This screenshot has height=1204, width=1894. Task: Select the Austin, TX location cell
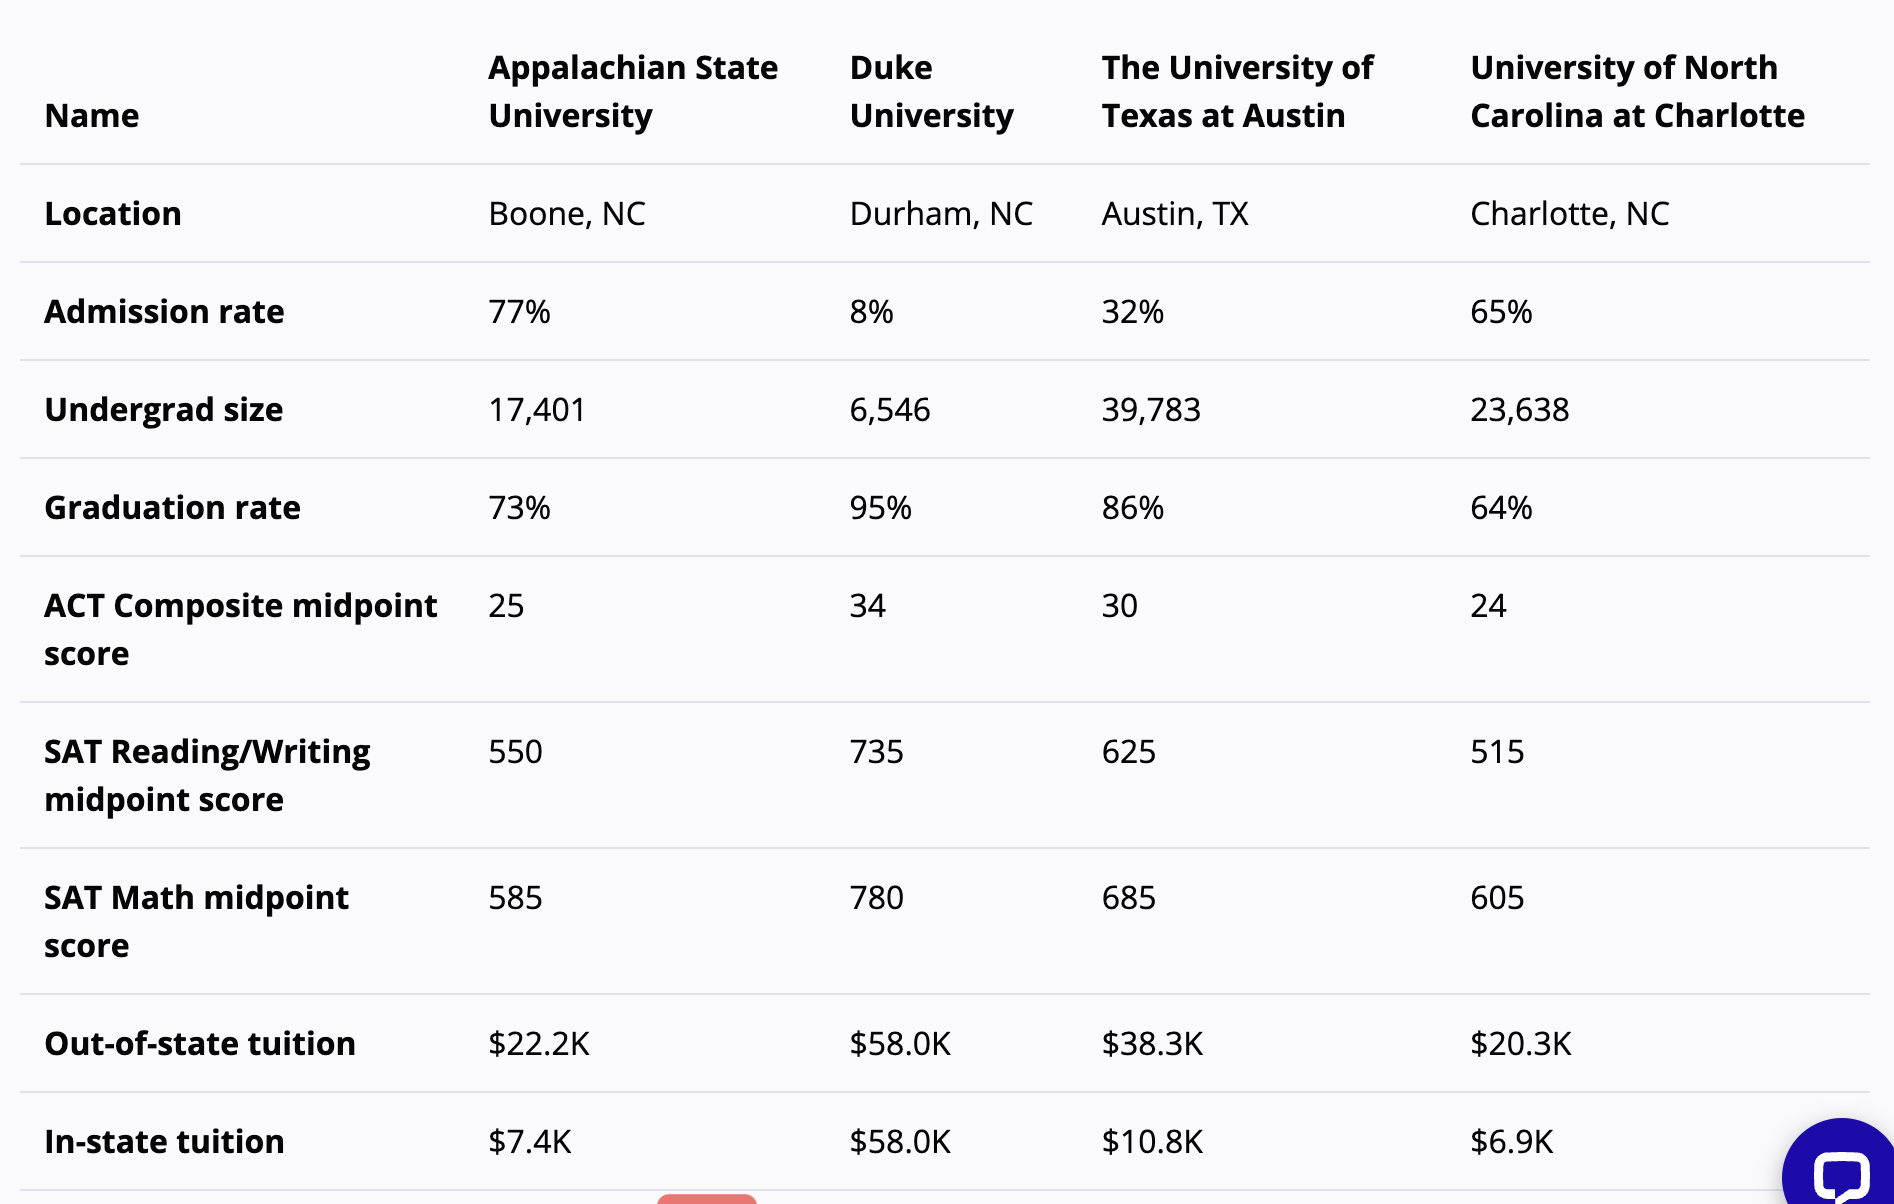(x=1175, y=213)
